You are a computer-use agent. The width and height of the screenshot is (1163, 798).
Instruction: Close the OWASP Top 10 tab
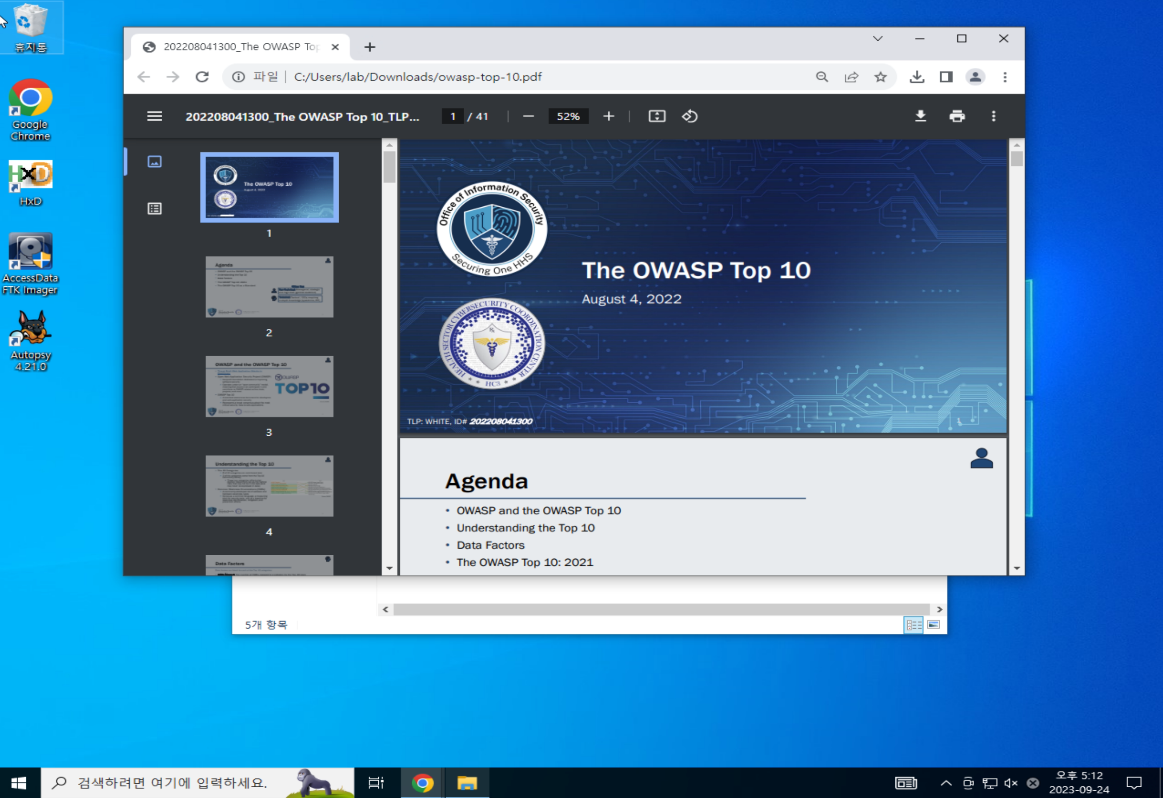[x=335, y=47]
